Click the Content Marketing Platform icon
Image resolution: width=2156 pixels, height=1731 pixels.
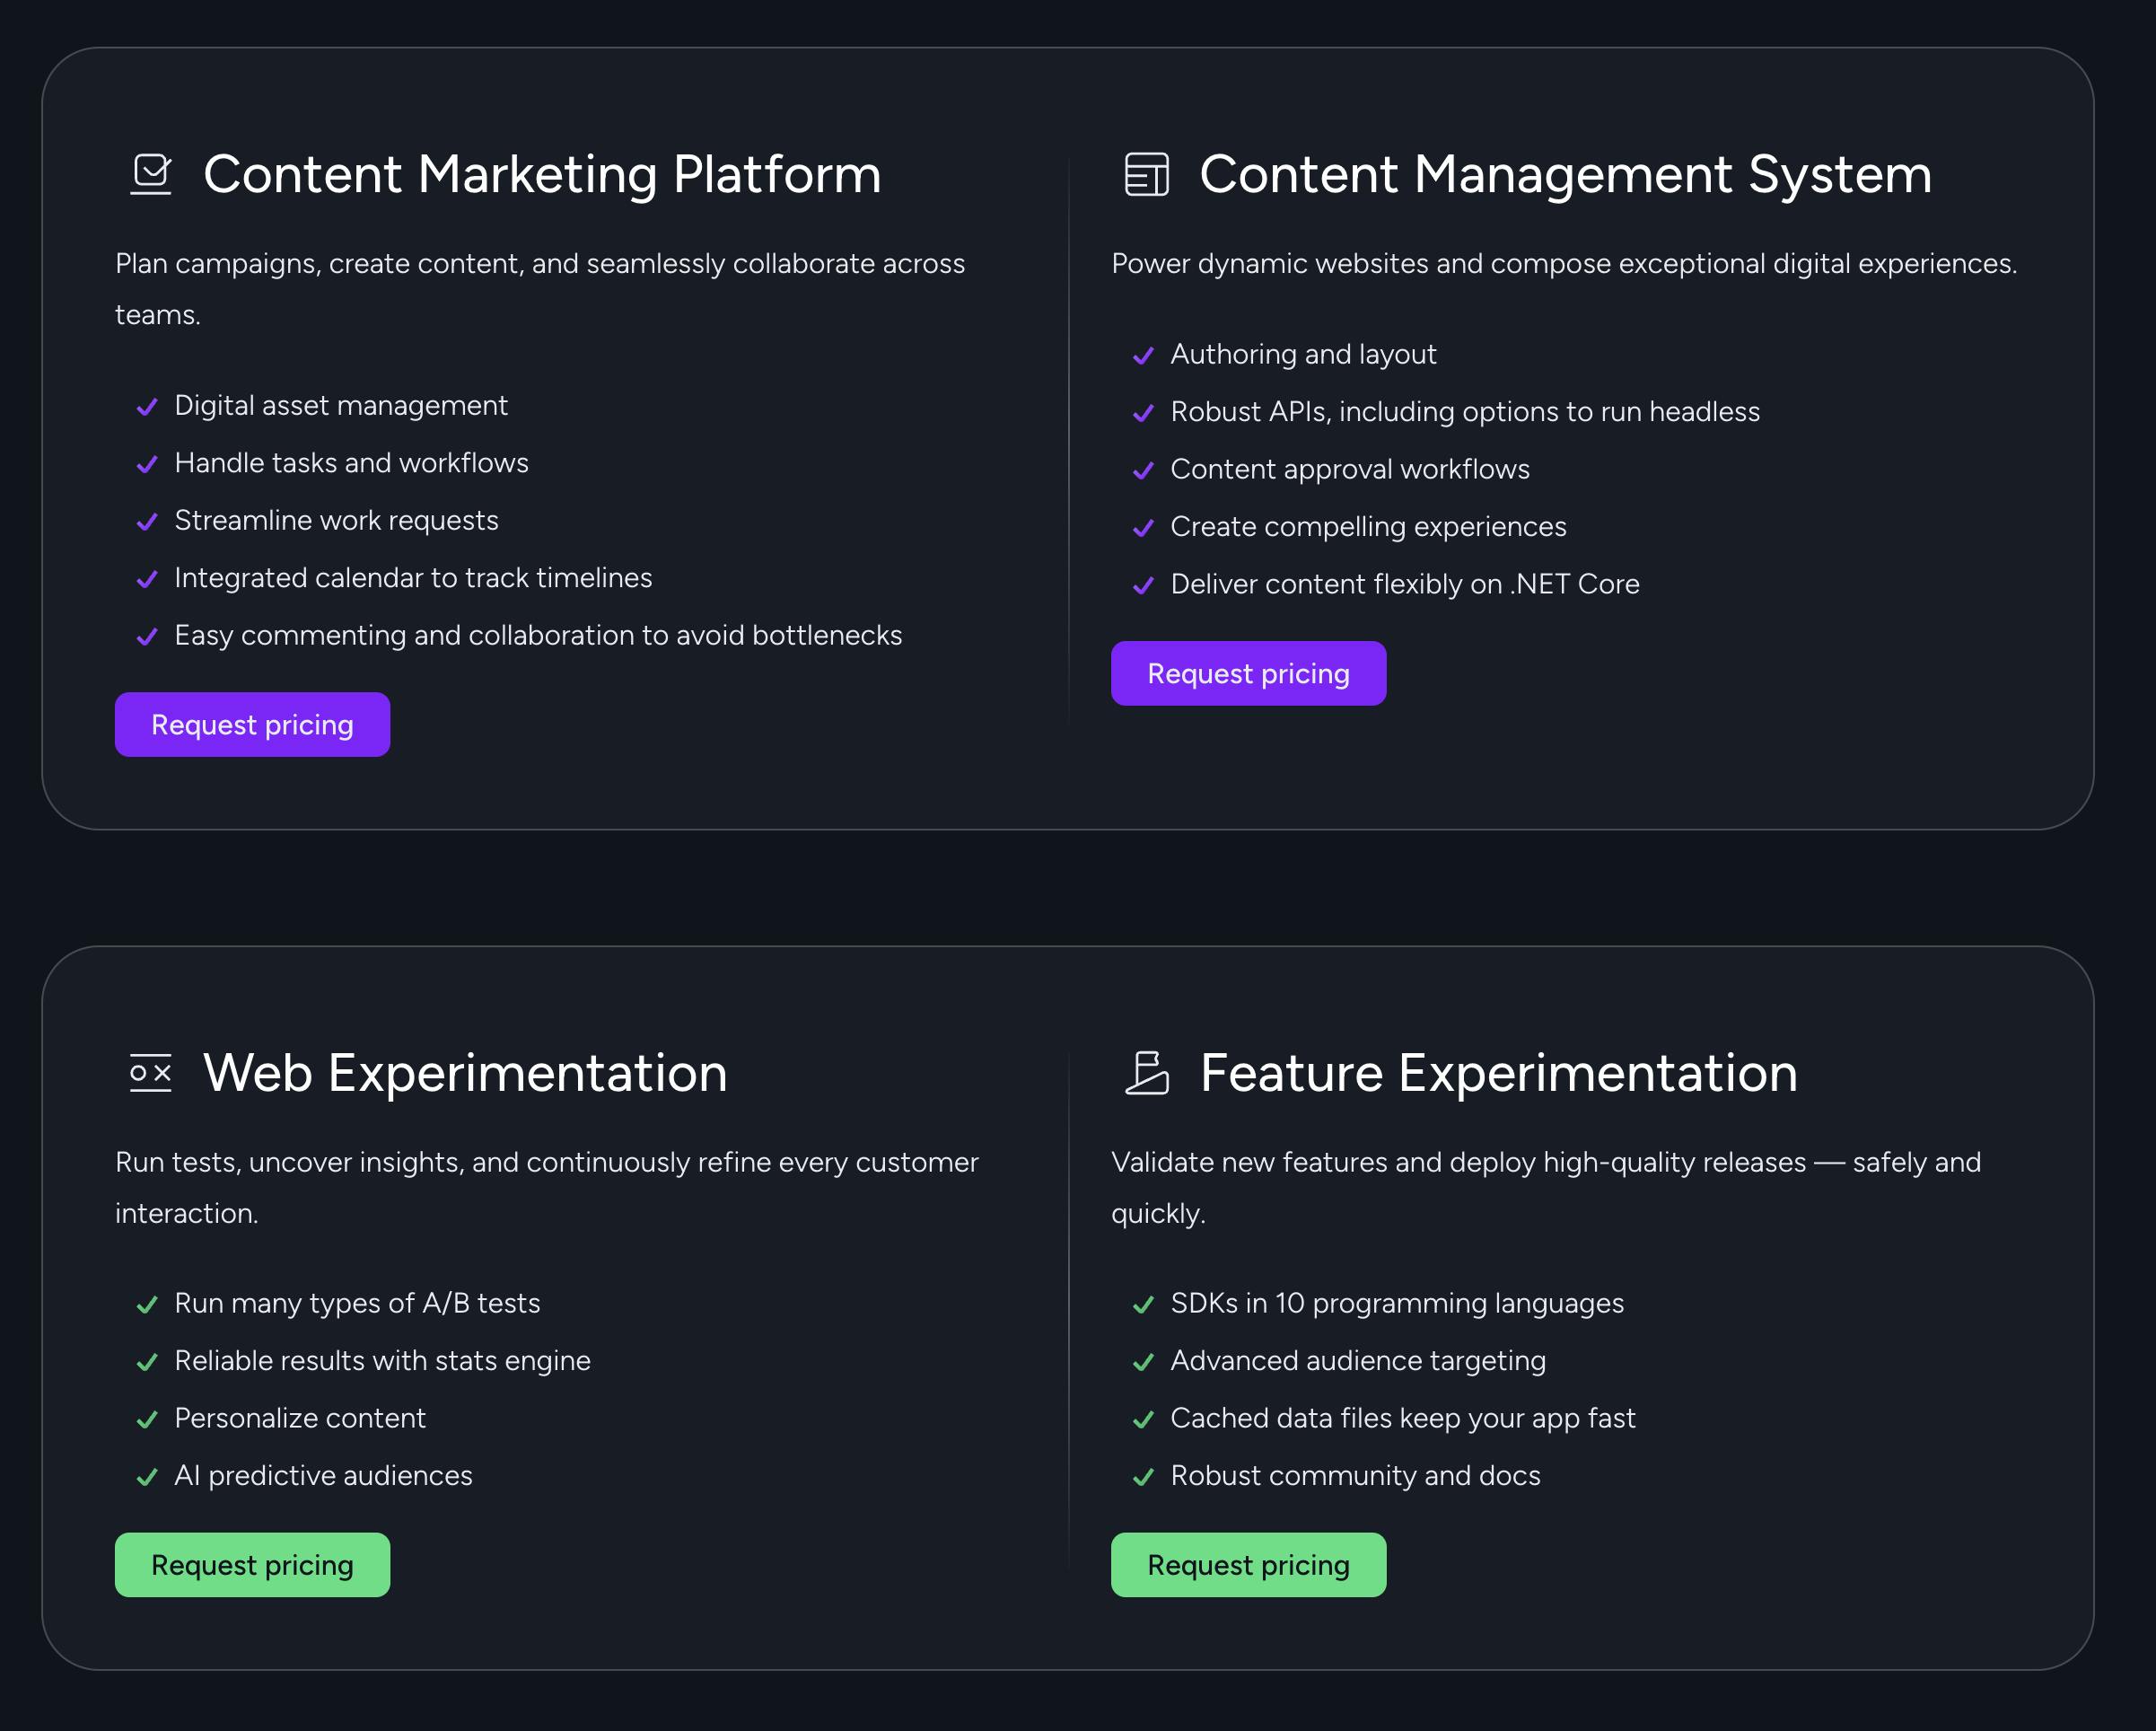tap(151, 174)
